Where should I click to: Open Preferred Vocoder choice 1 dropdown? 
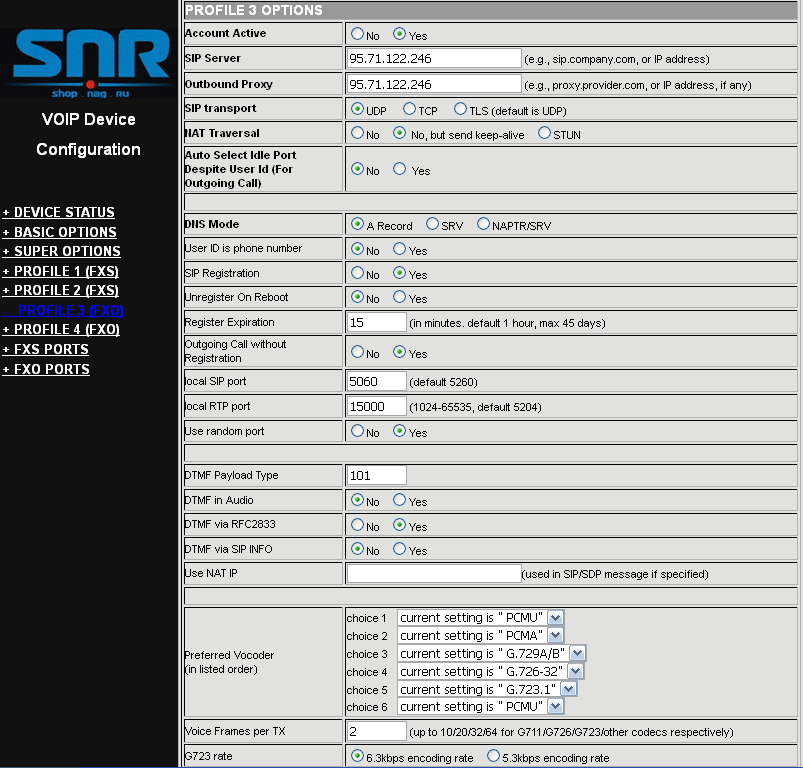click(x=556, y=617)
